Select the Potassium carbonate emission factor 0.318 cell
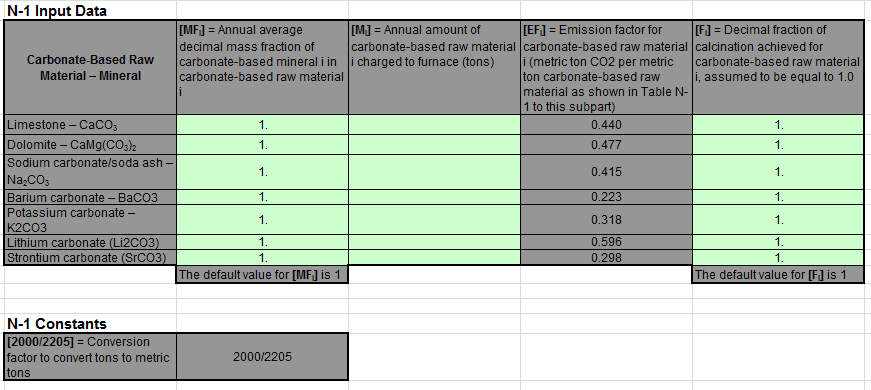 [x=606, y=220]
